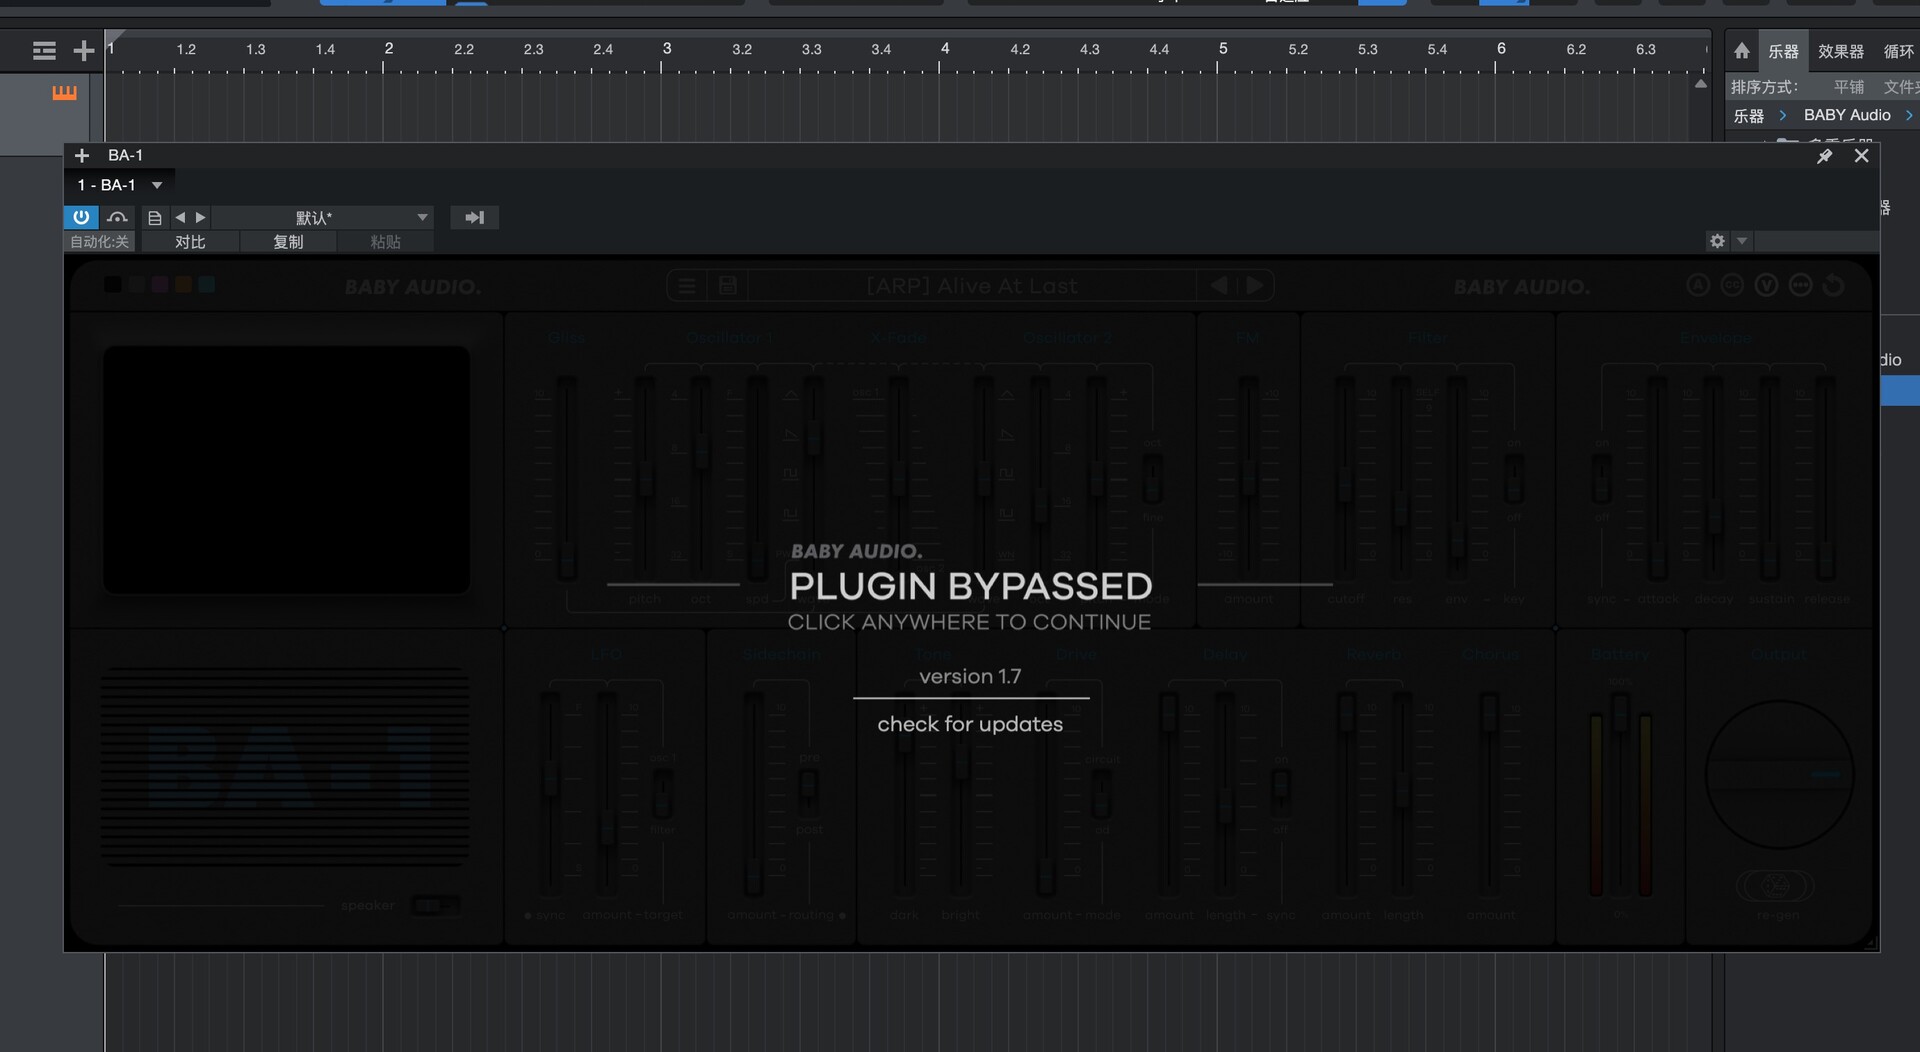
Task: Load previous preset with left arrow
Action: (180, 217)
